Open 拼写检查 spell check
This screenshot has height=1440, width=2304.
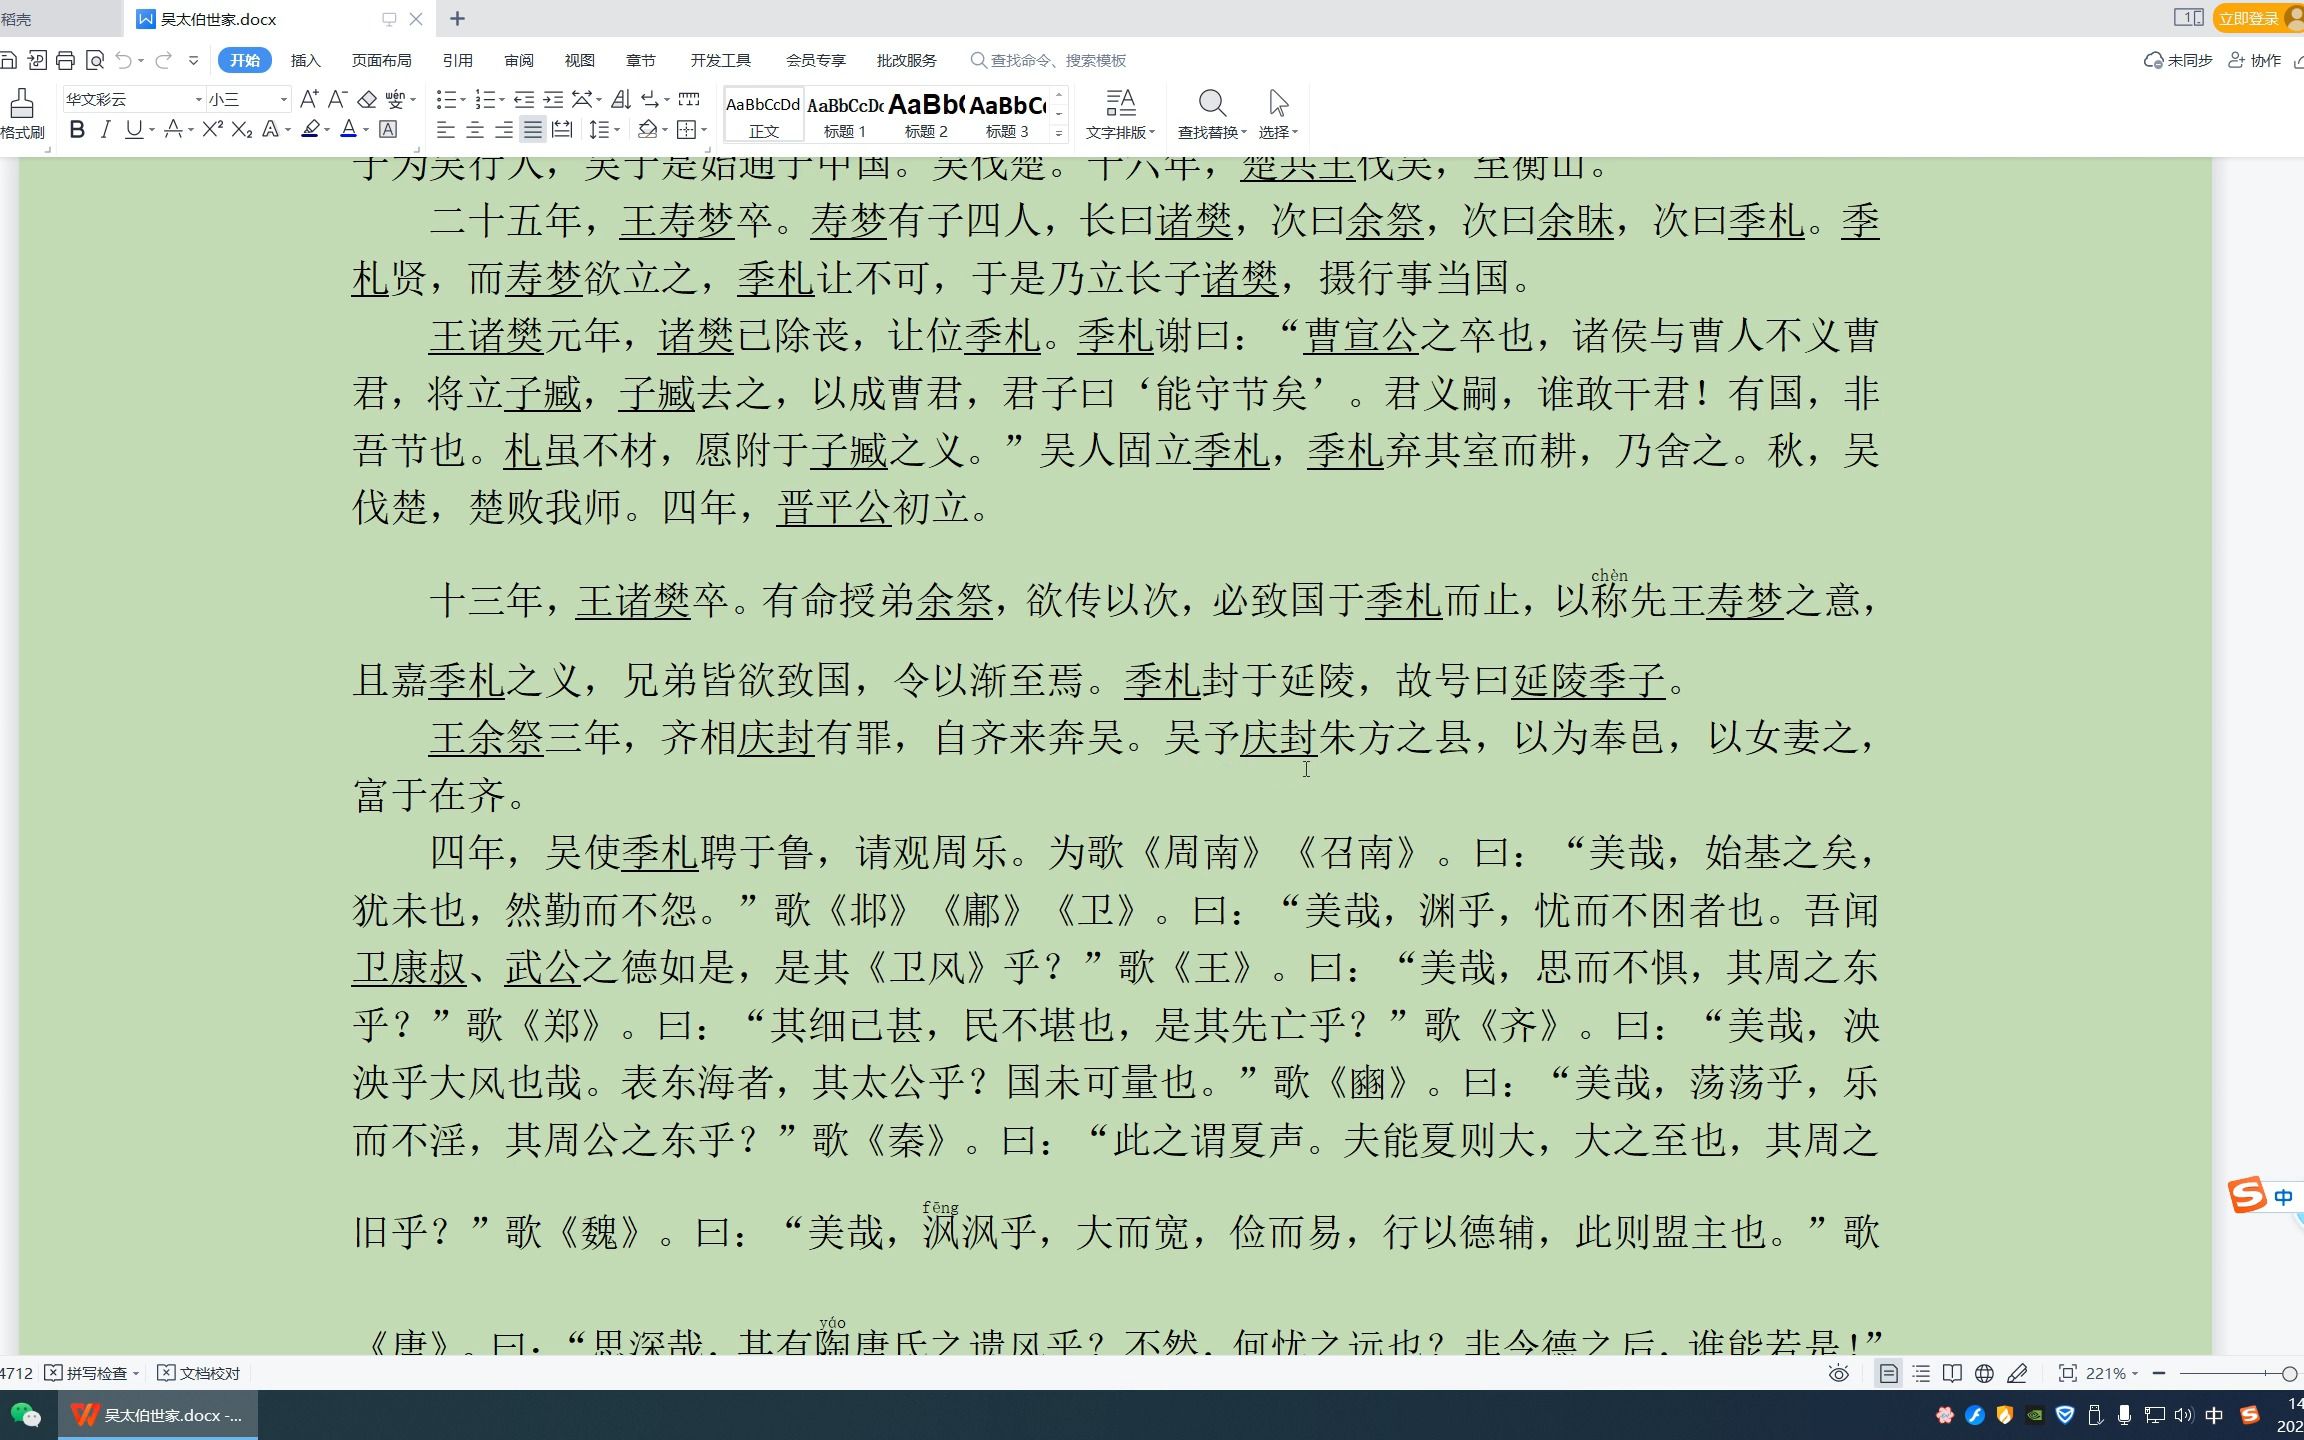click(92, 1374)
